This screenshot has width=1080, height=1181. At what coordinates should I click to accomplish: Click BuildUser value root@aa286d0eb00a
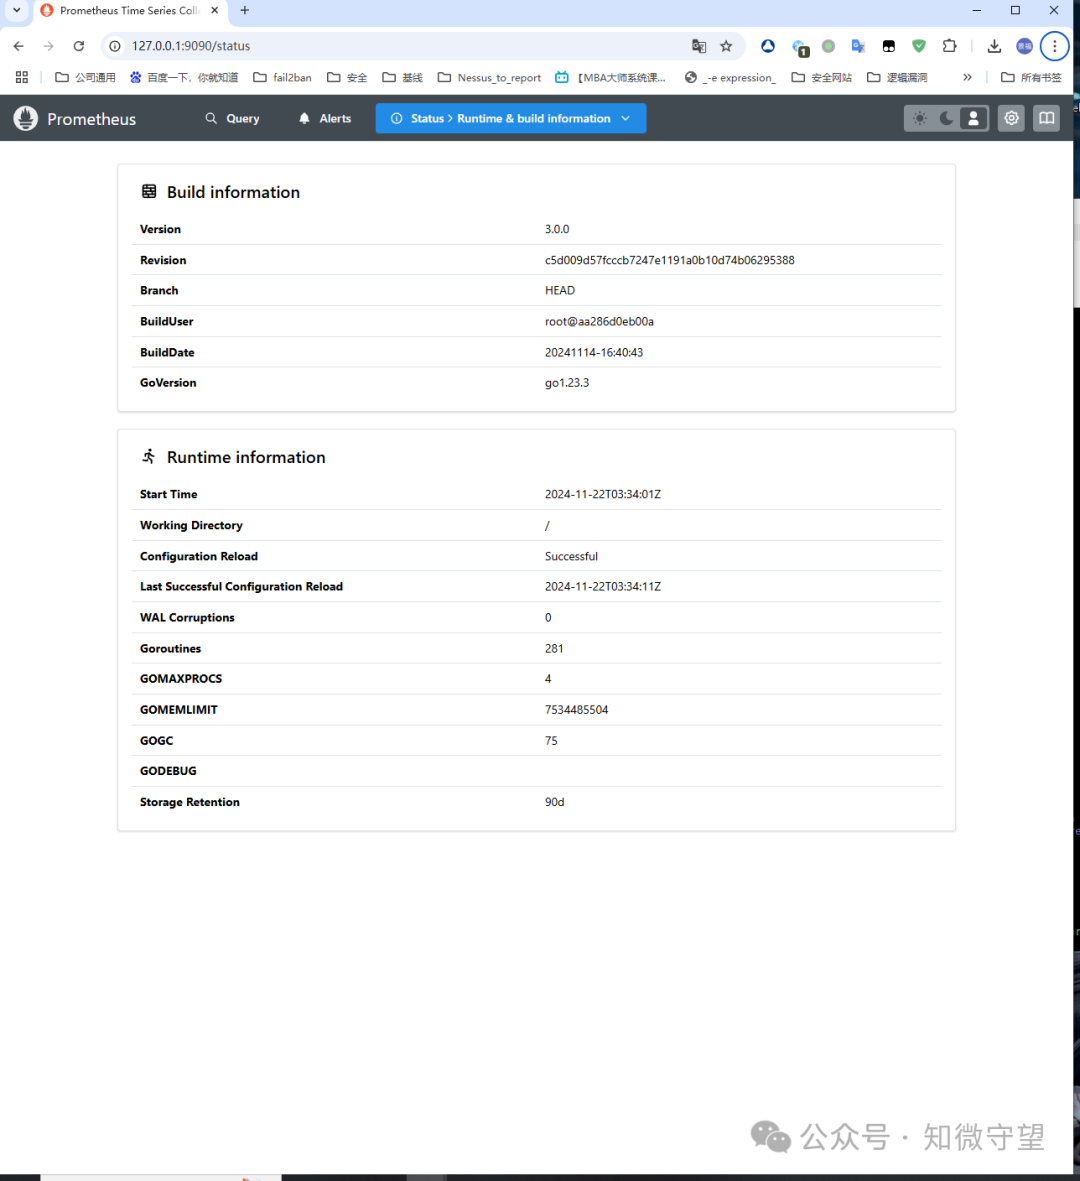599,322
